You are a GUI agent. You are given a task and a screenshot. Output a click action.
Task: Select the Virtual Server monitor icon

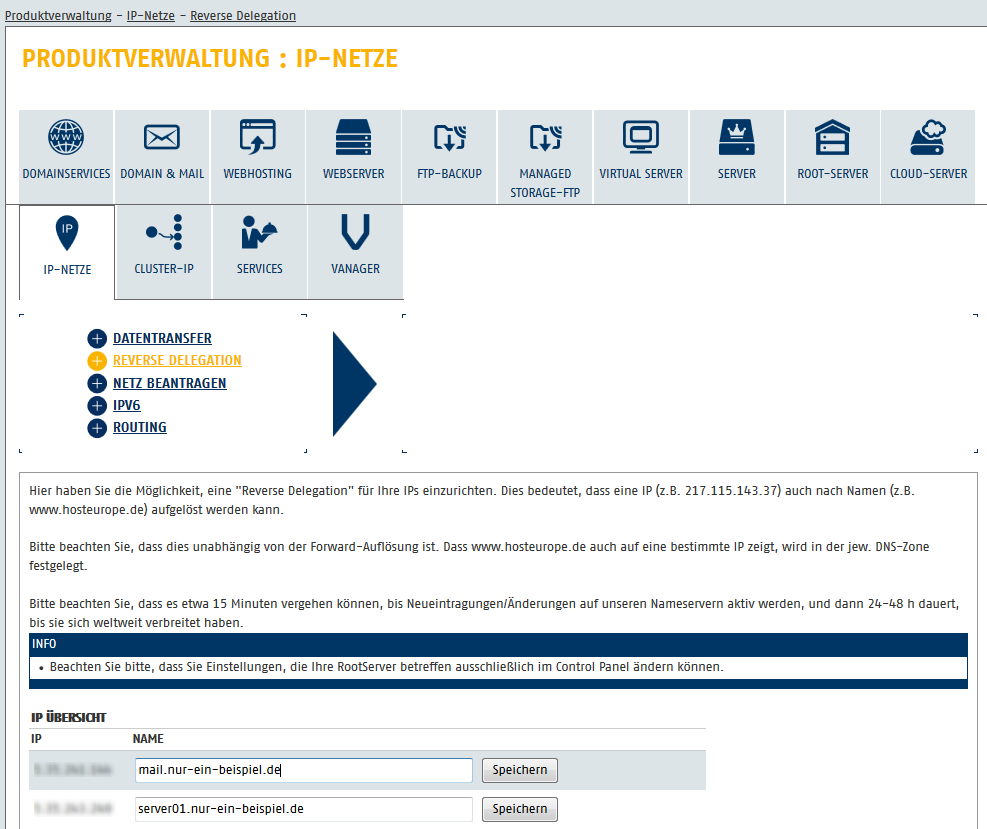coord(641,137)
